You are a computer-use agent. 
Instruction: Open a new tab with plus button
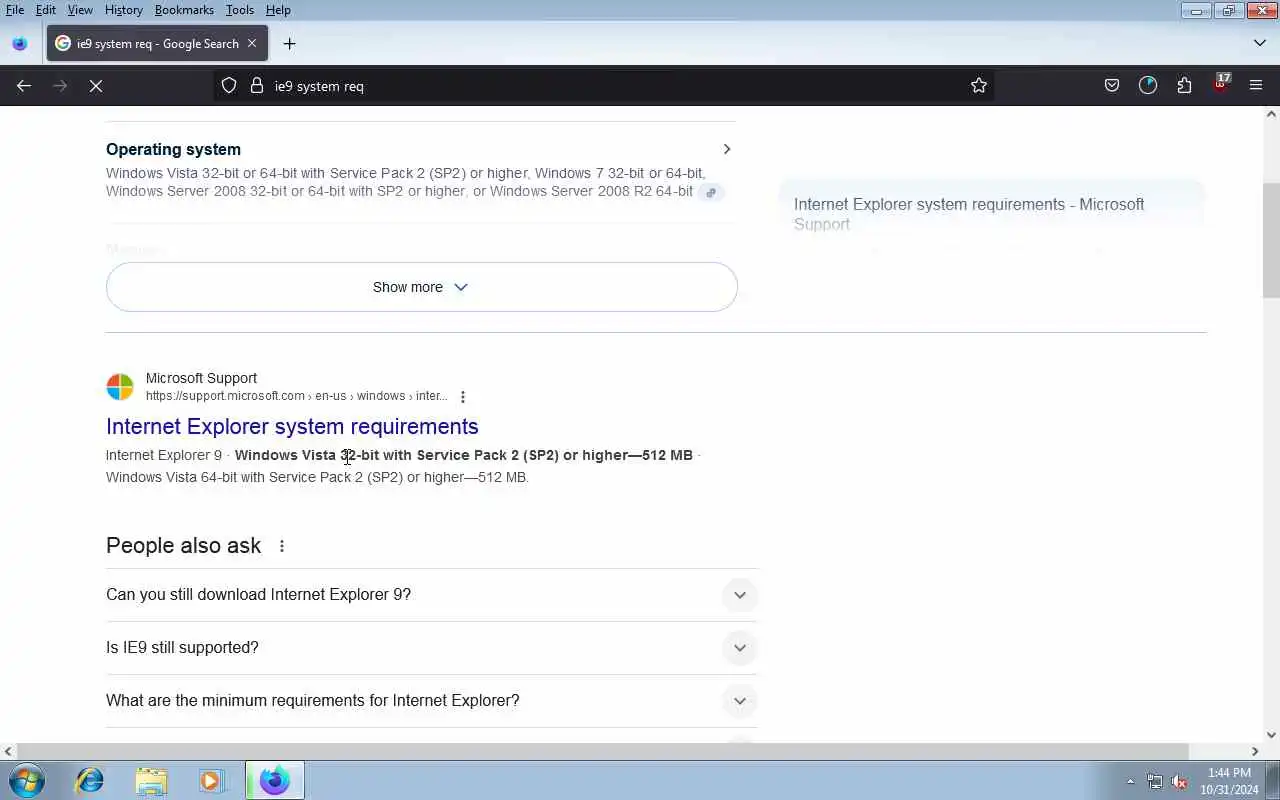[289, 44]
